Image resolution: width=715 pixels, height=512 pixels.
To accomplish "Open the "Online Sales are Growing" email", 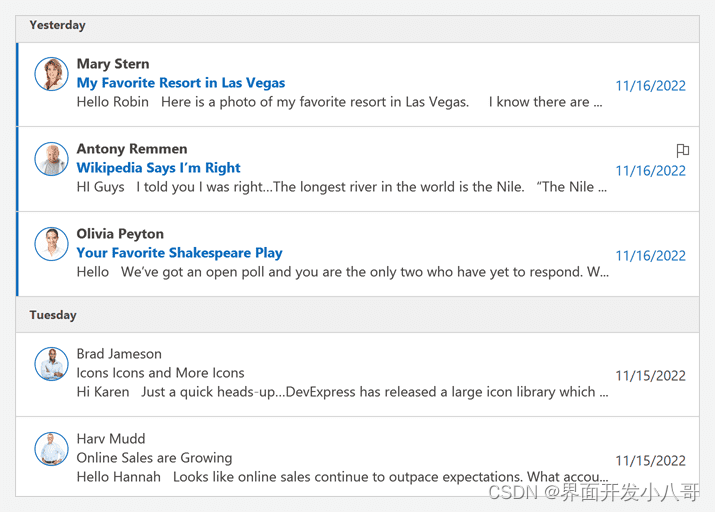I will [154, 458].
